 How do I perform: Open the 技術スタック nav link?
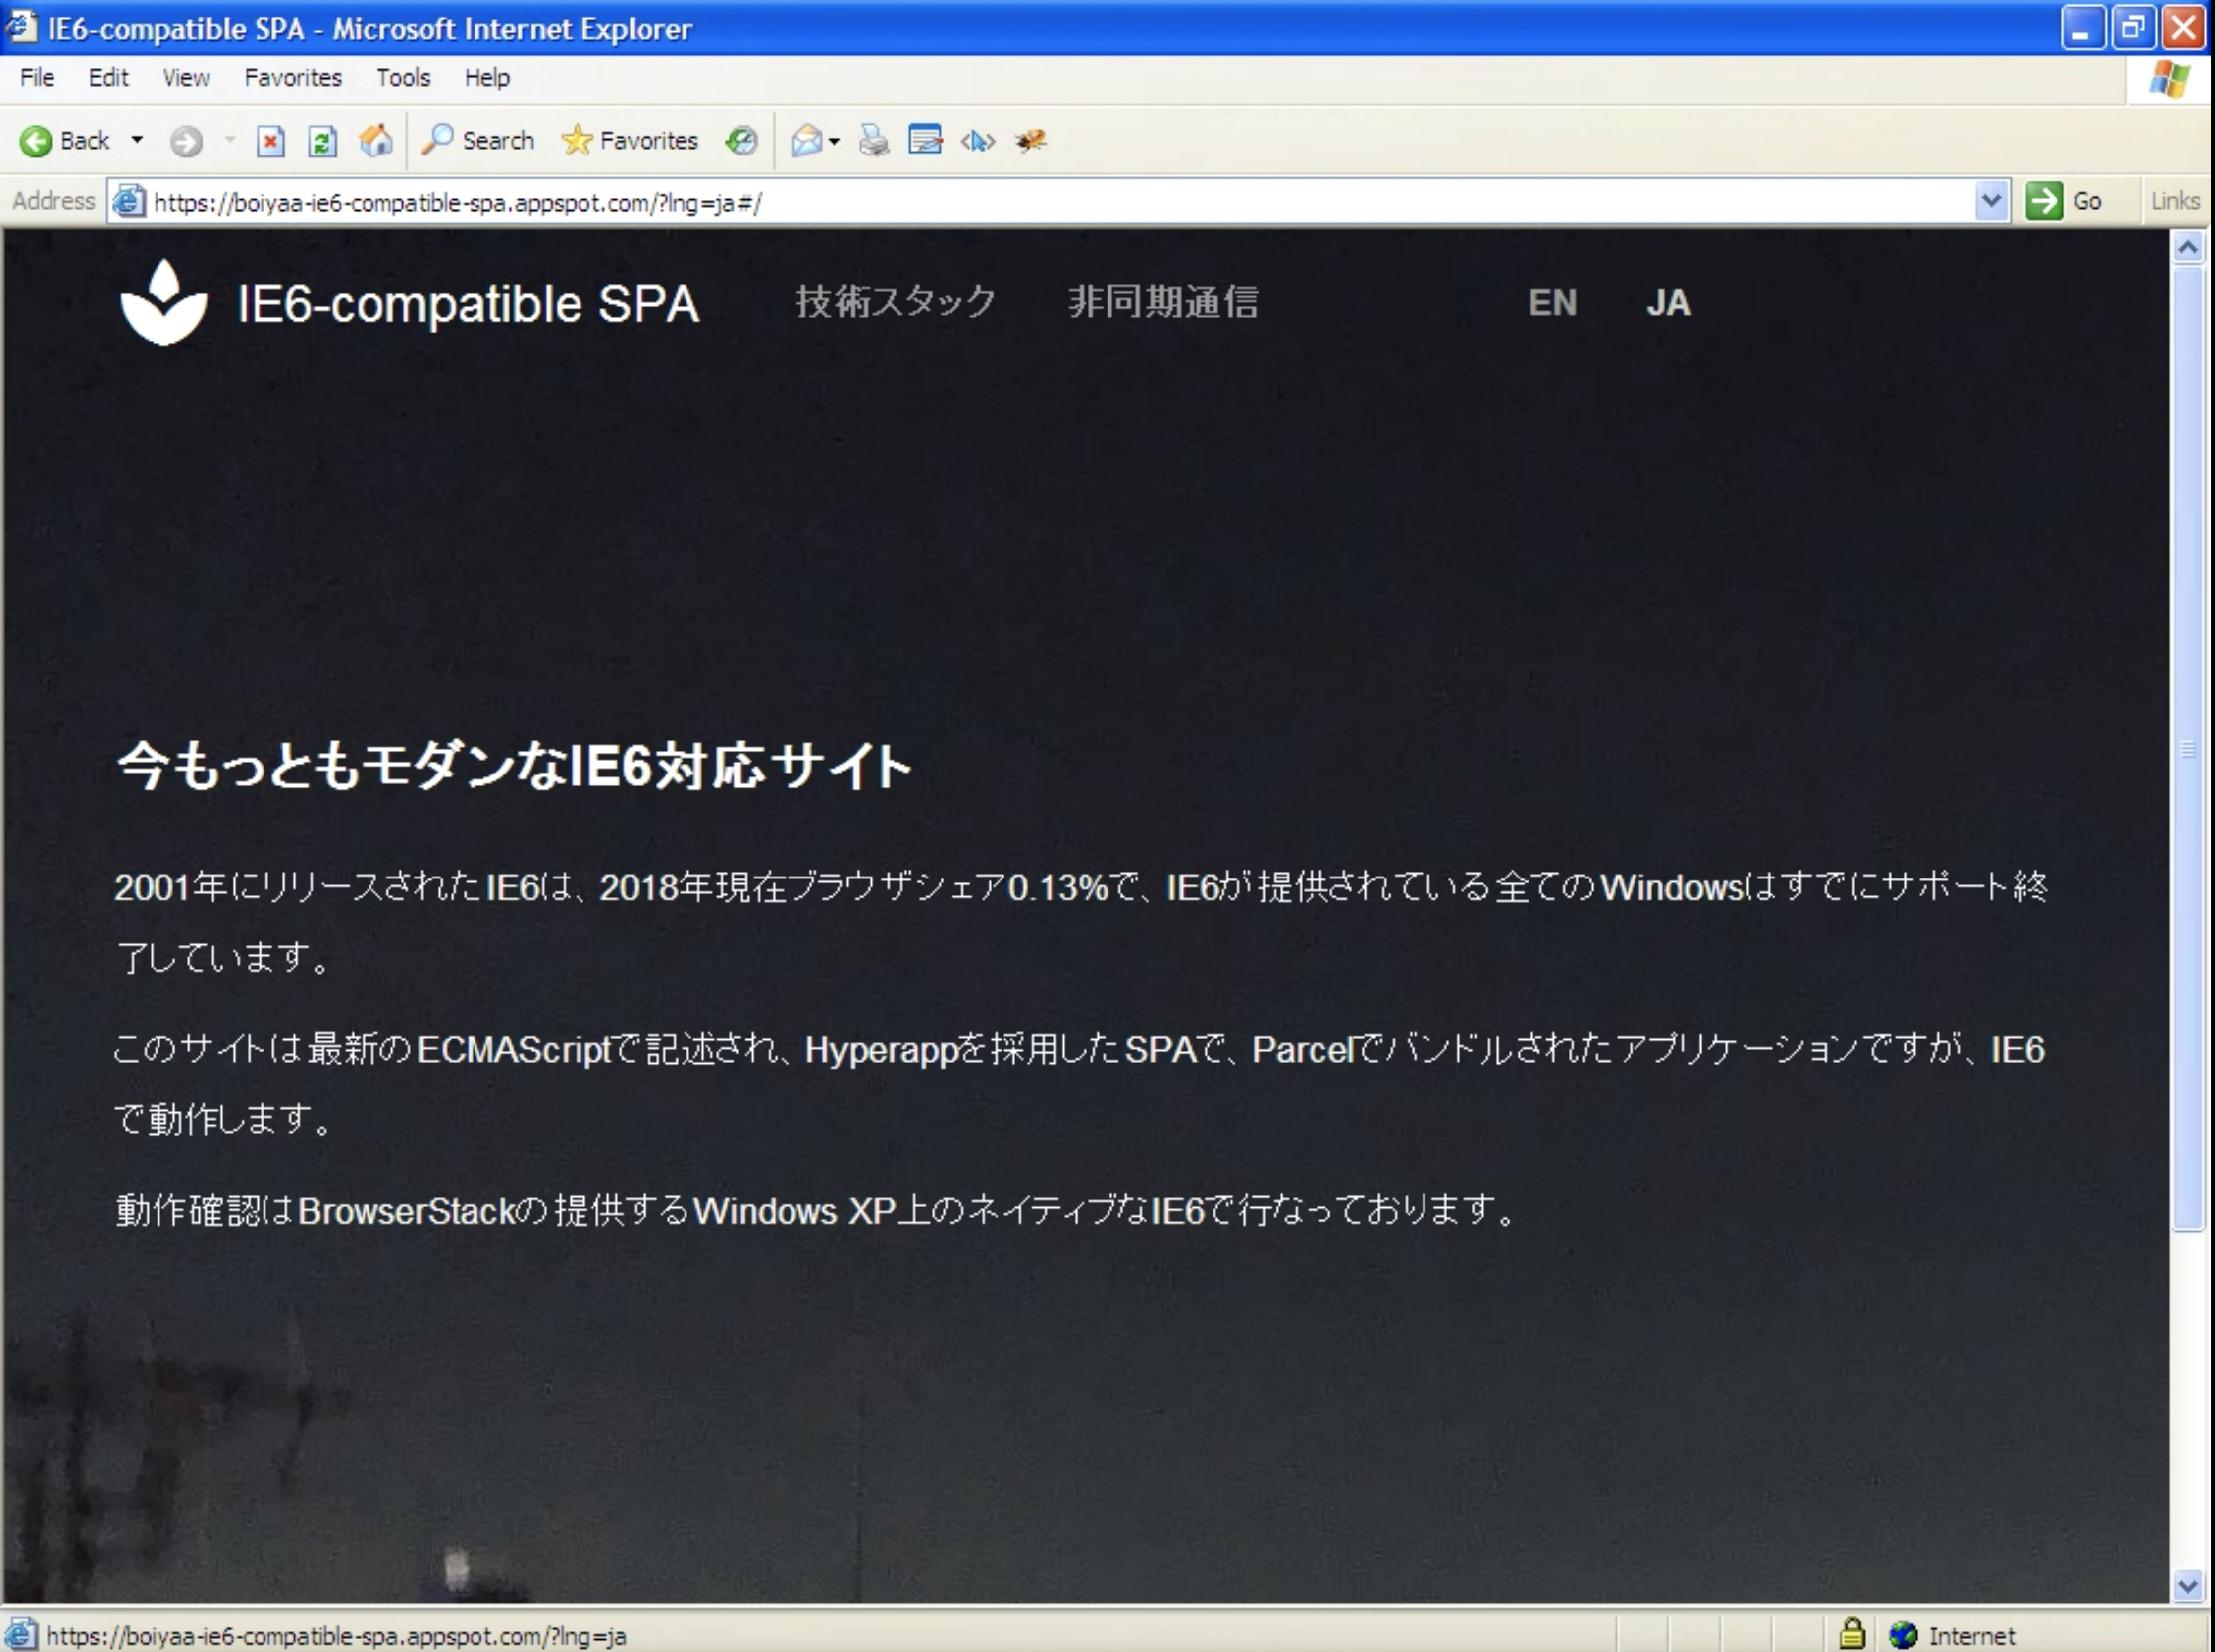click(895, 301)
